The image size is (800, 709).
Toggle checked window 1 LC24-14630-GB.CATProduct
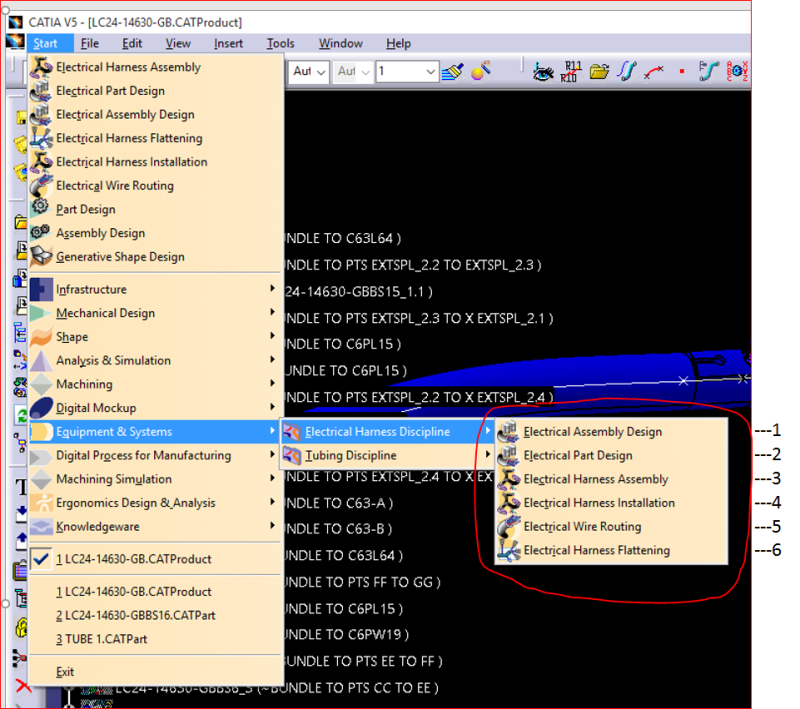[x=156, y=559]
